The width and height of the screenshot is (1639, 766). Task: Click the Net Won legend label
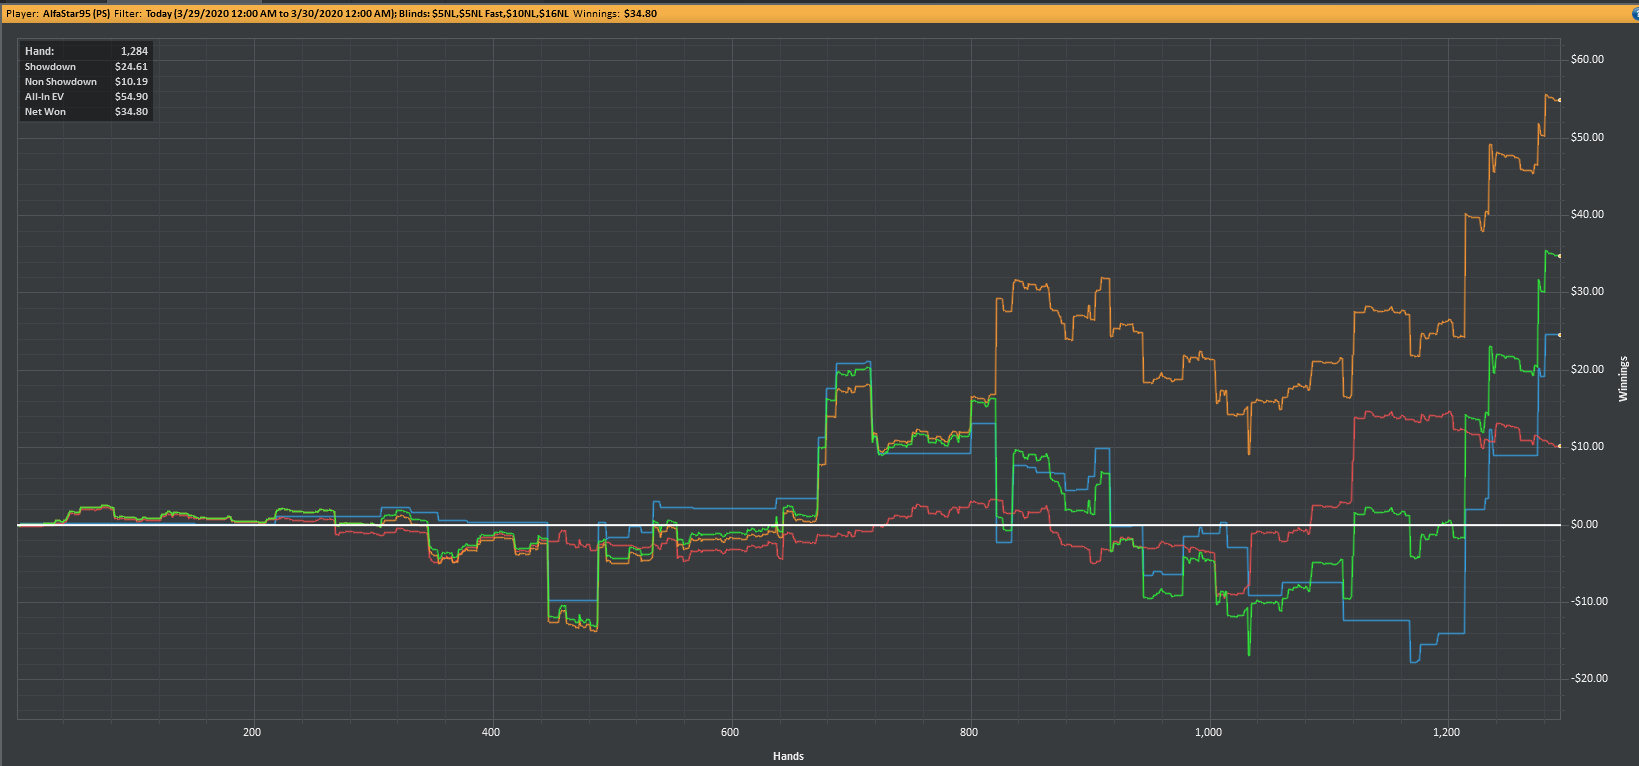pos(45,112)
